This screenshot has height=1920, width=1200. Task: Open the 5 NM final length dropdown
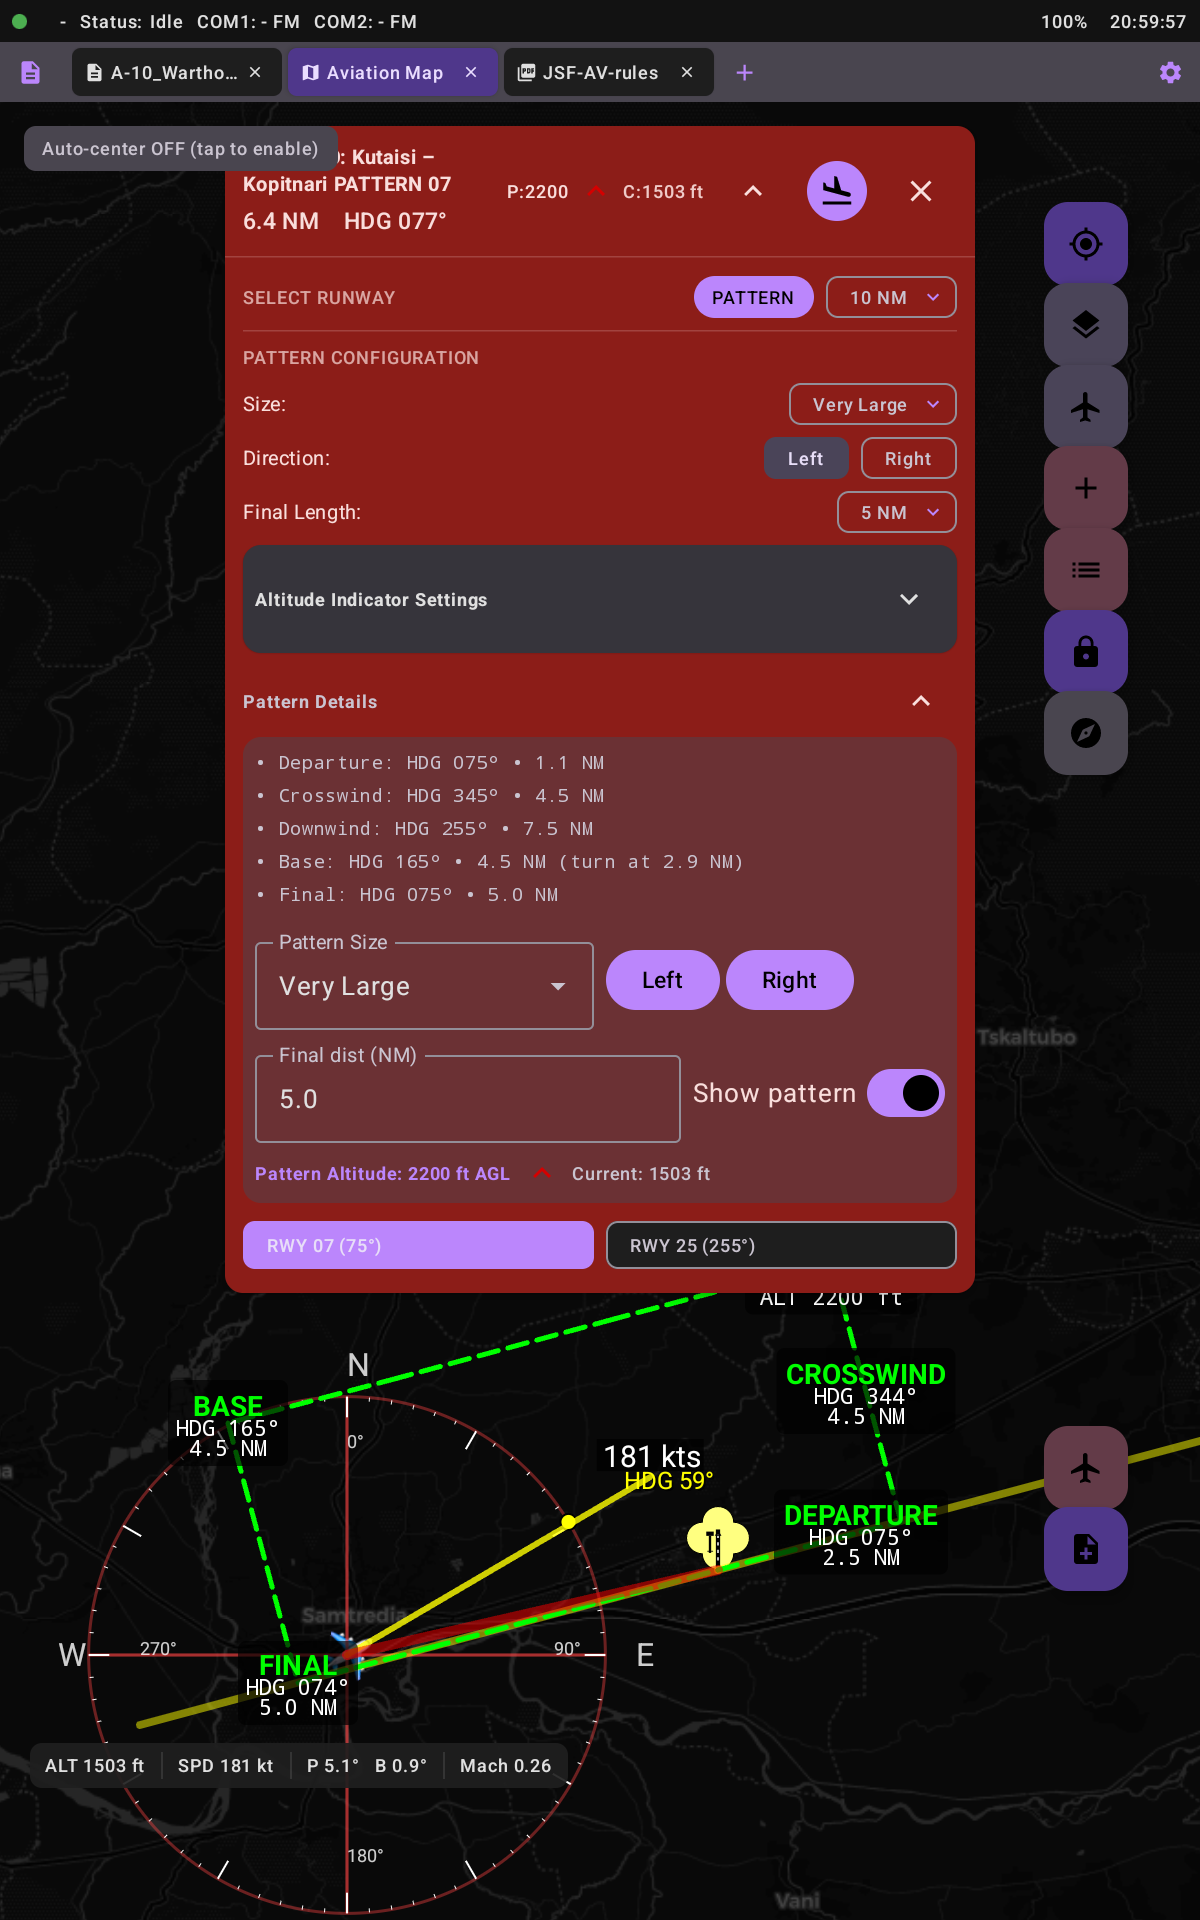[897, 512]
